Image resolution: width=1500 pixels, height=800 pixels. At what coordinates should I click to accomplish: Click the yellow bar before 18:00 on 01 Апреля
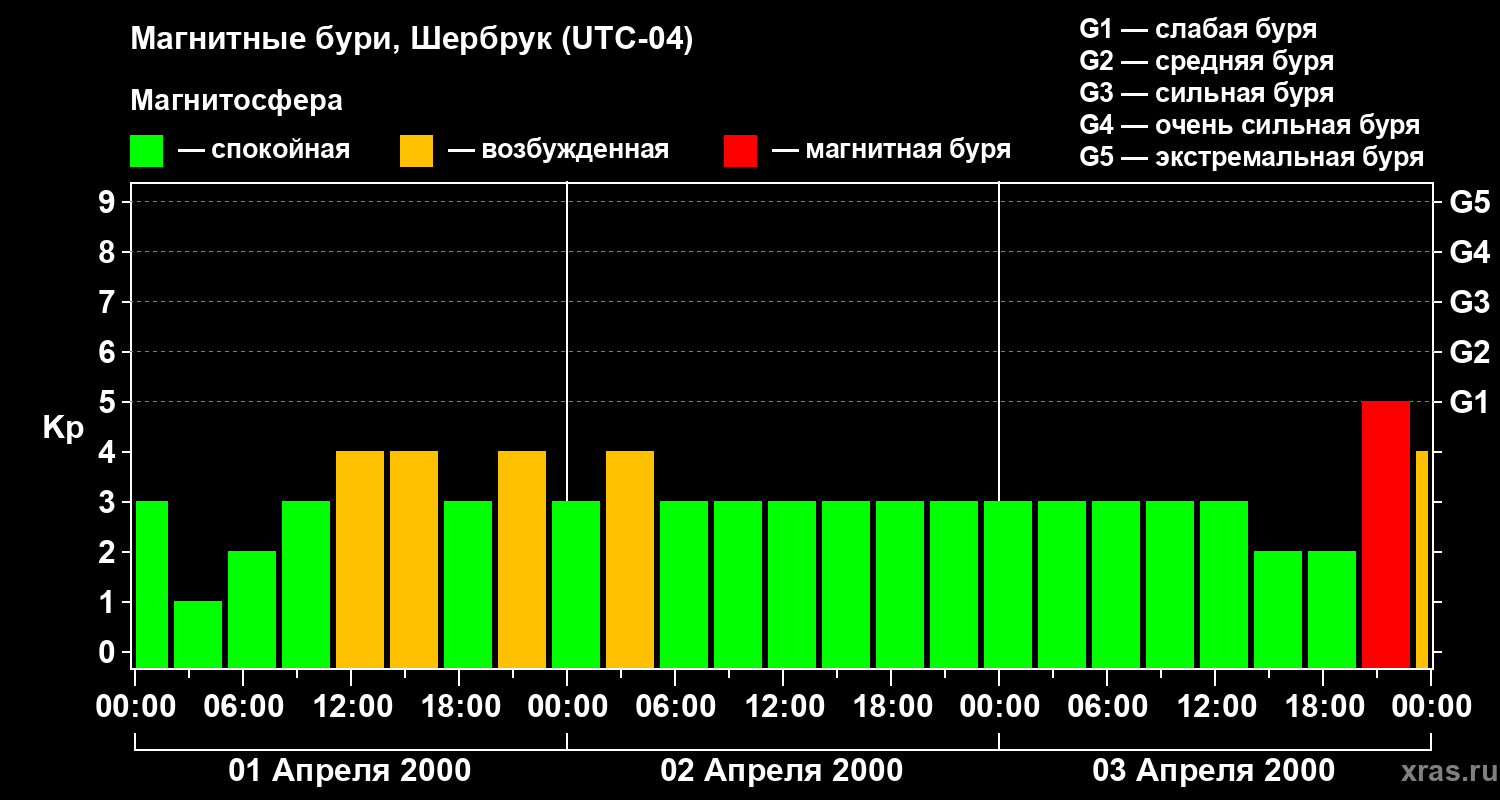click(414, 560)
